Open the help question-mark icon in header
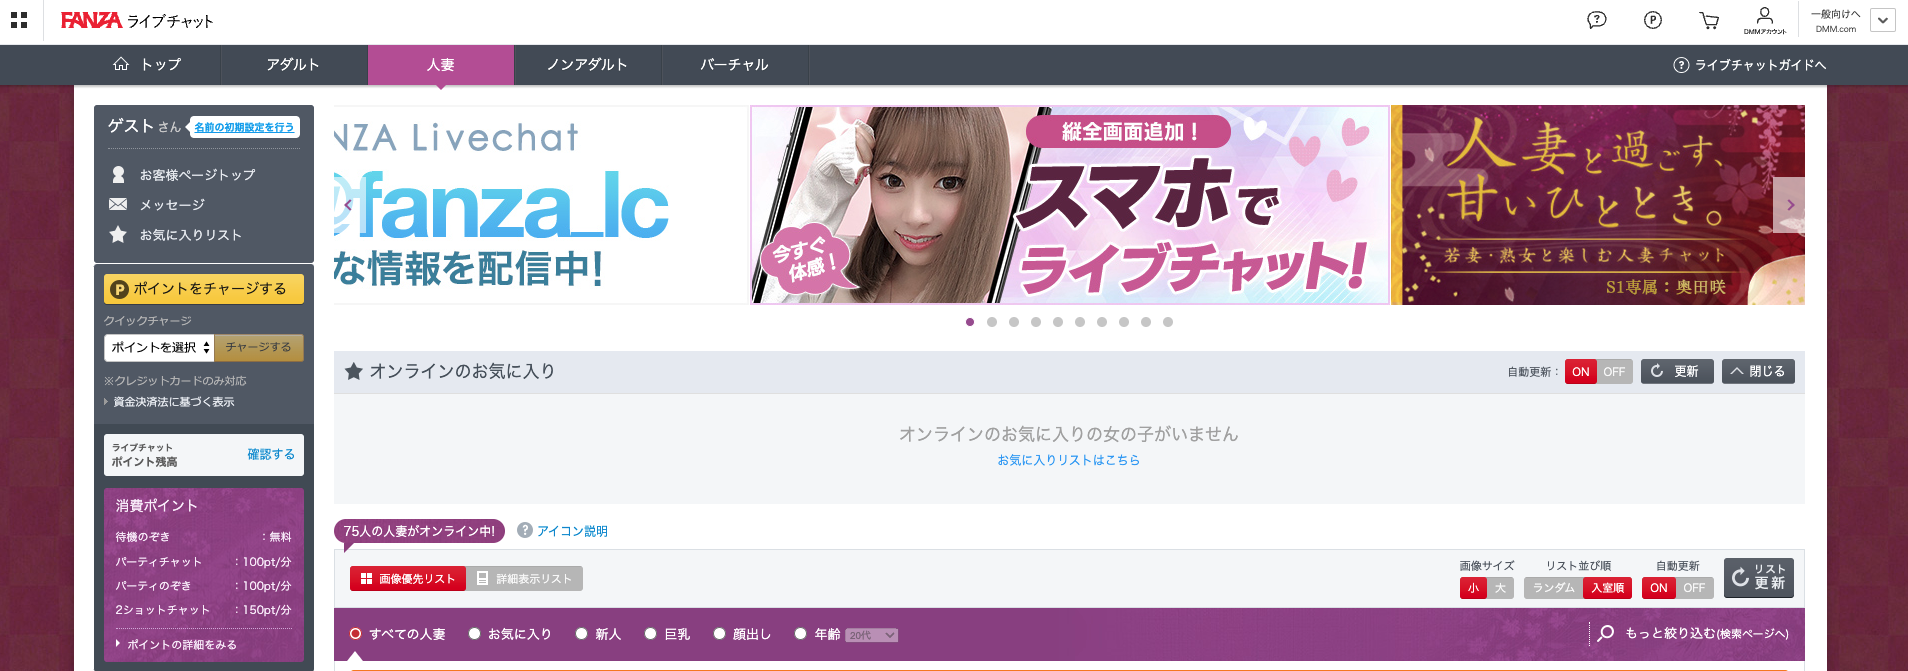This screenshot has width=1908, height=671. pos(1597,20)
